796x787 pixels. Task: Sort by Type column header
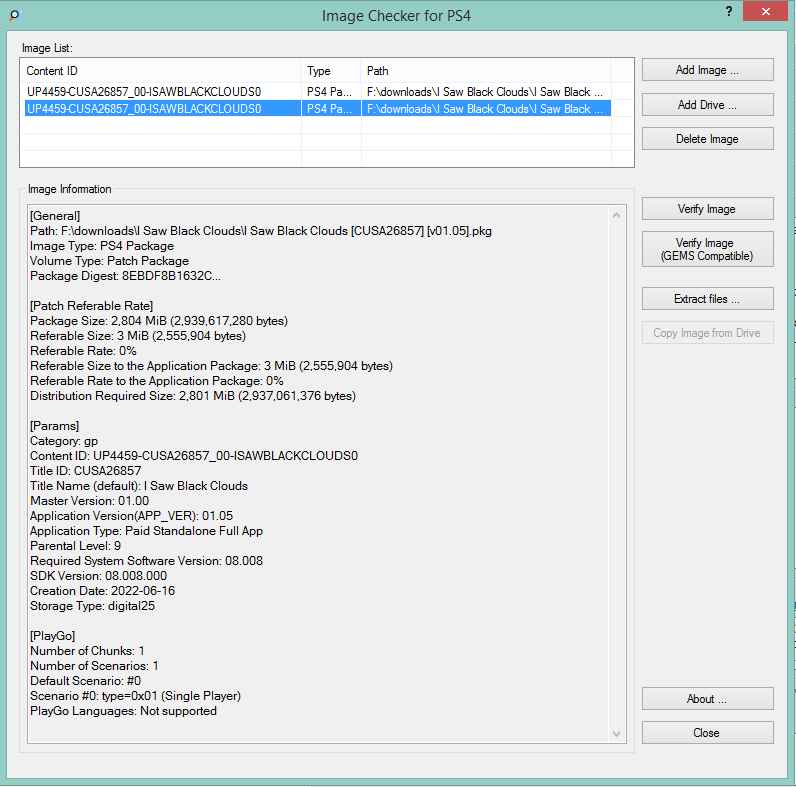click(x=331, y=71)
